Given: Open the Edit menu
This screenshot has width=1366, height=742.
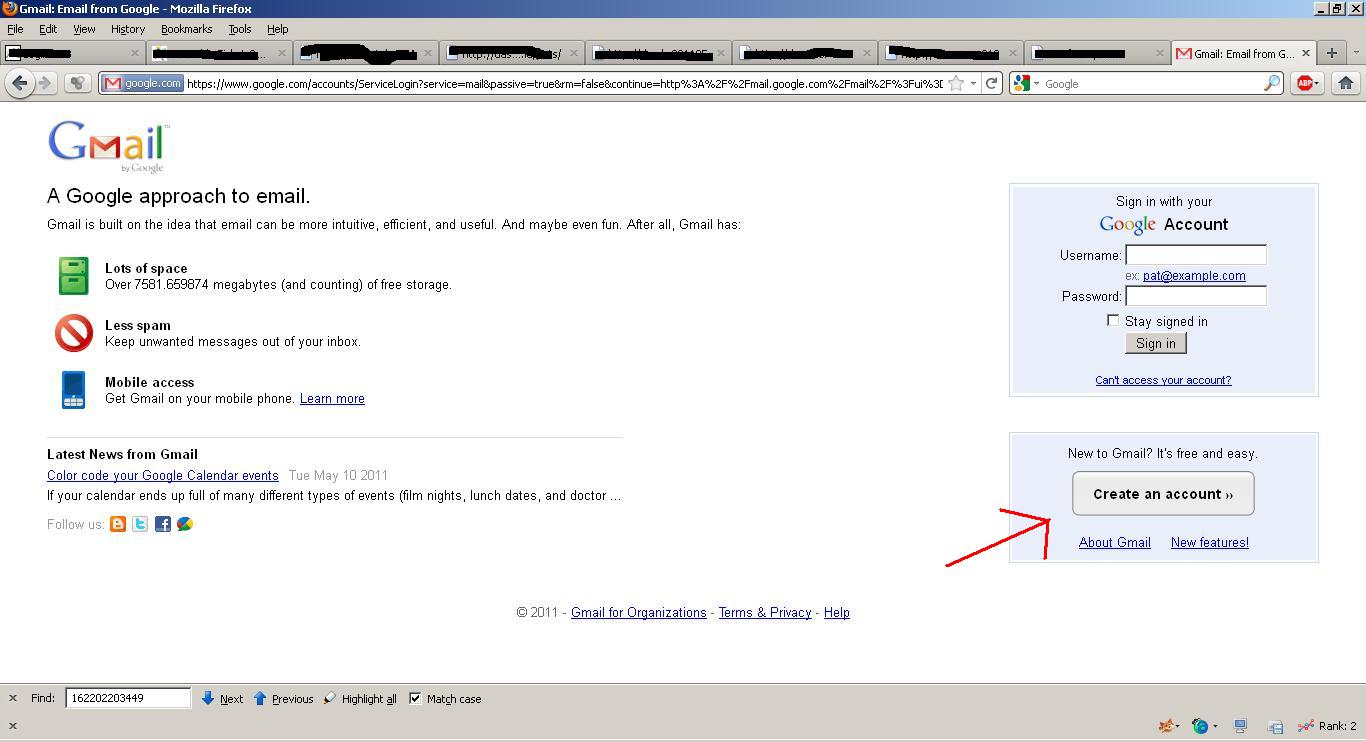Looking at the screenshot, I should point(47,29).
